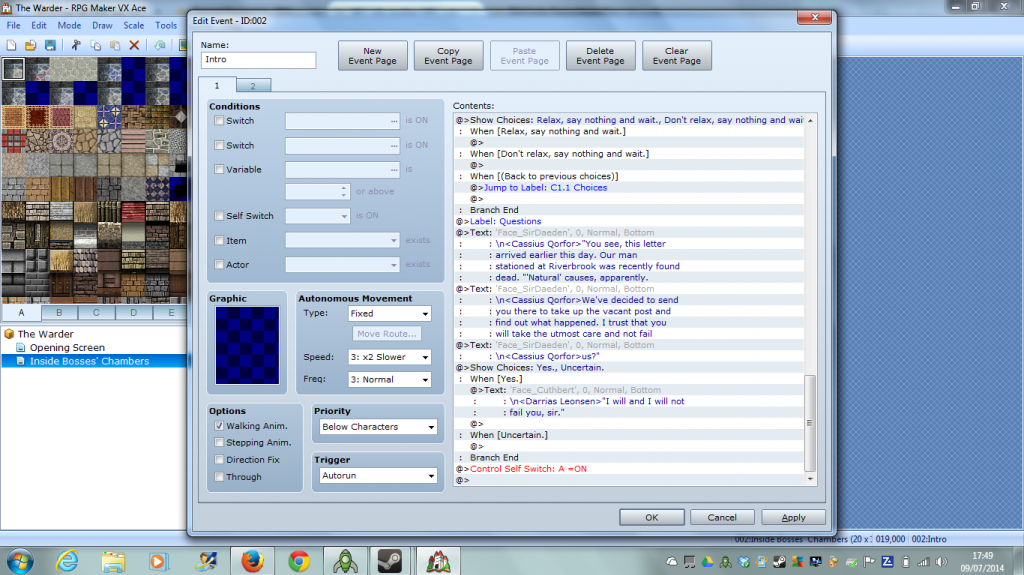The image size is (1024, 575).
Task: Click the Copy icon in toolbar
Action: point(96,45)
